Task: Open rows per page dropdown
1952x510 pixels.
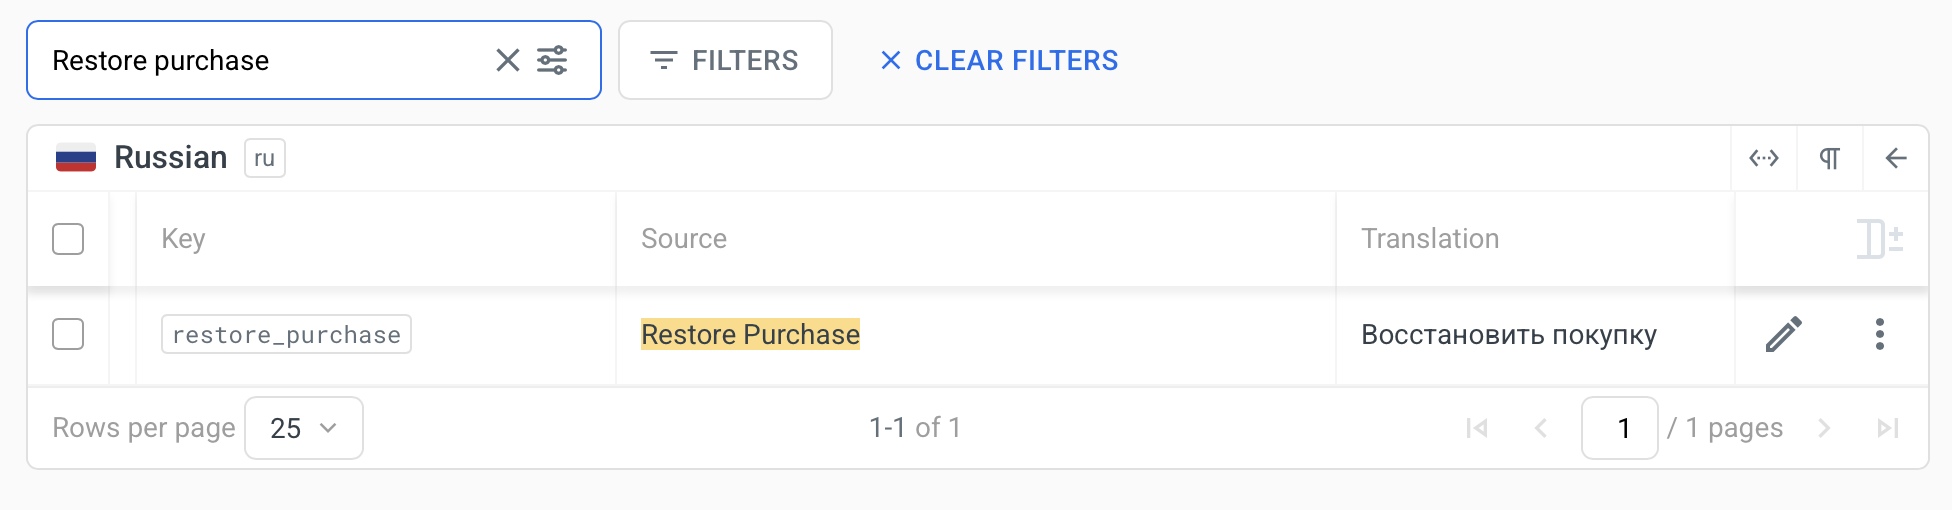Action: coord(303,428)
